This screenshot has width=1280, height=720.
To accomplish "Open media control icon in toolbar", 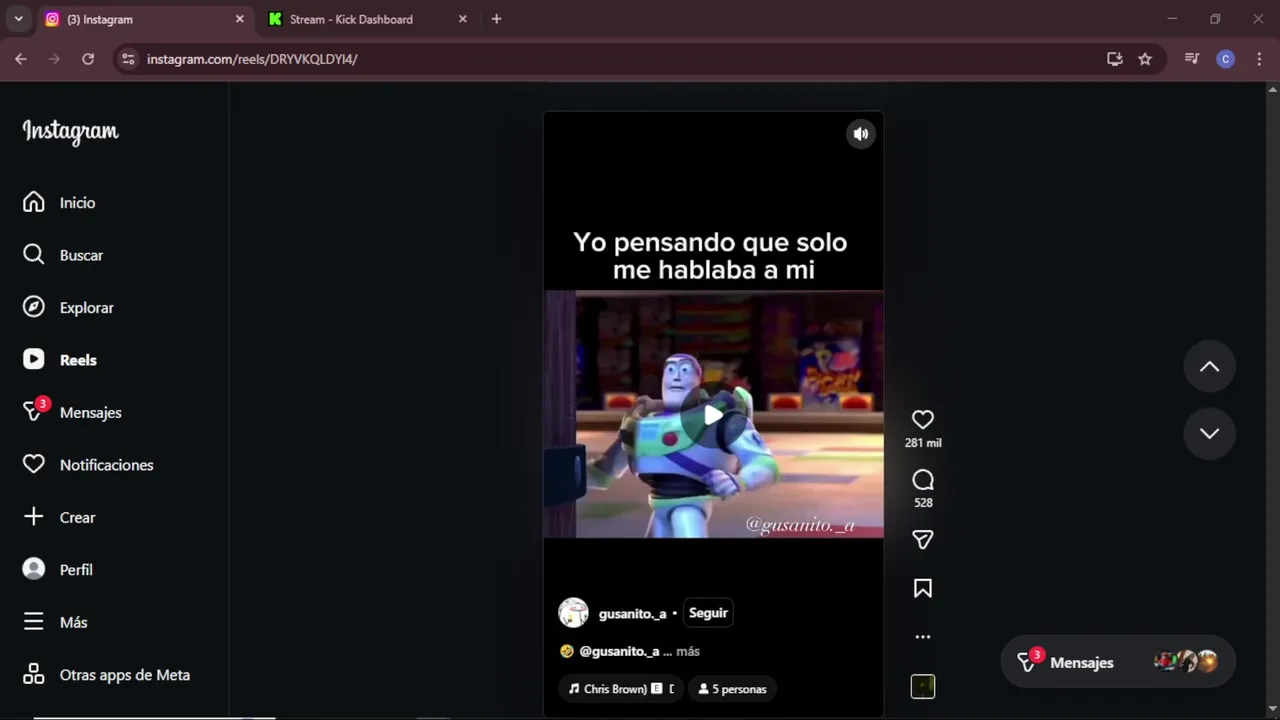I will pyautogui.click(x=1191, y=59).
